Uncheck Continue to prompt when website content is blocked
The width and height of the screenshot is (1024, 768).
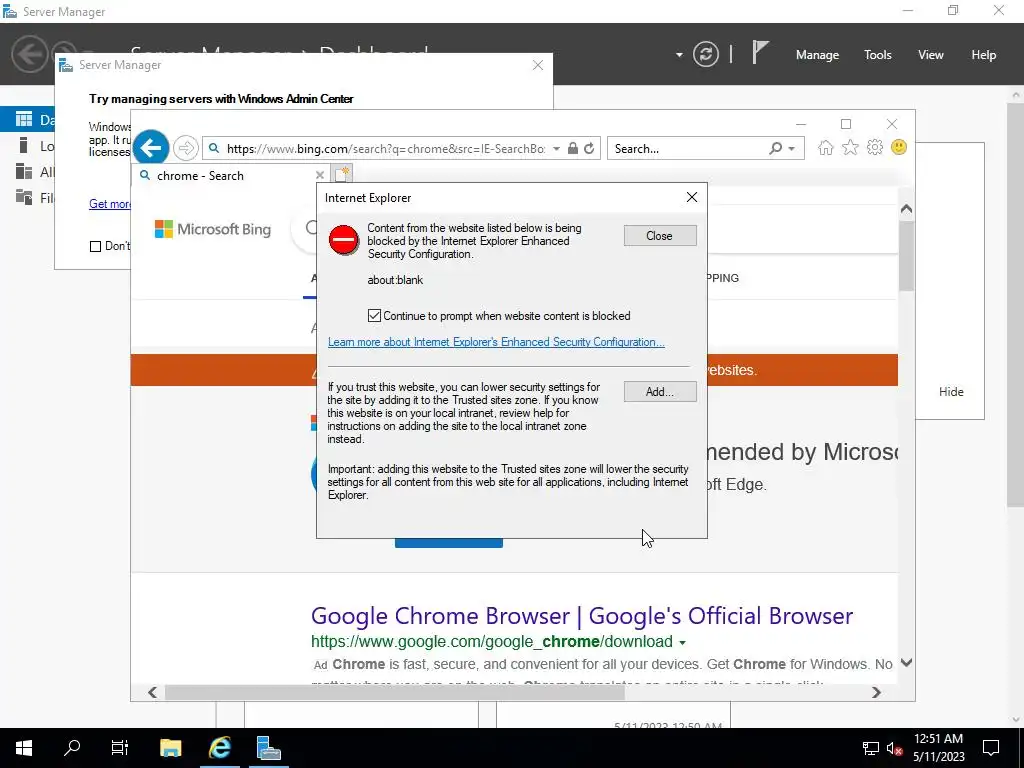374,316
